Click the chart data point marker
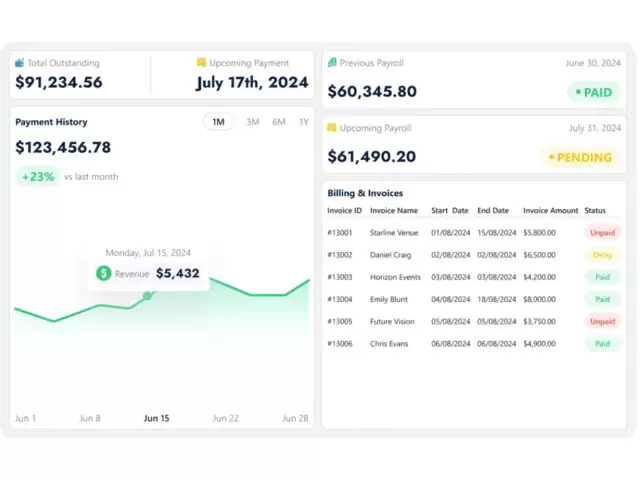 point(147,295)
